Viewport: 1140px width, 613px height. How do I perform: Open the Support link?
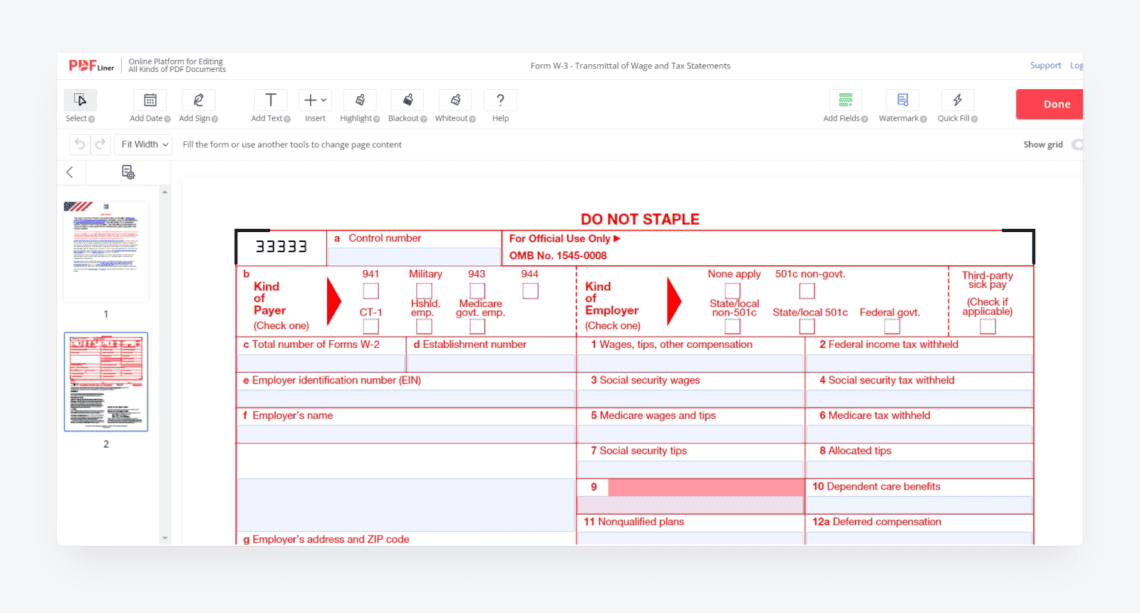point(1045,64)
